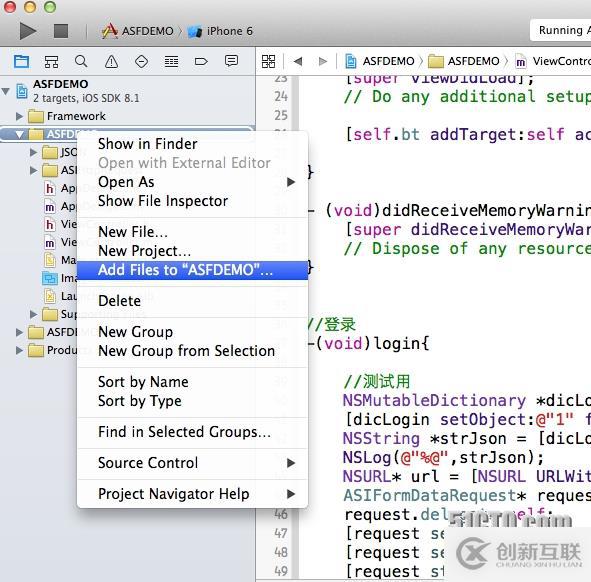Choose New Group menu entry
Screen dimensions: 591x582
pyautogui.click(x=192, y=332)
